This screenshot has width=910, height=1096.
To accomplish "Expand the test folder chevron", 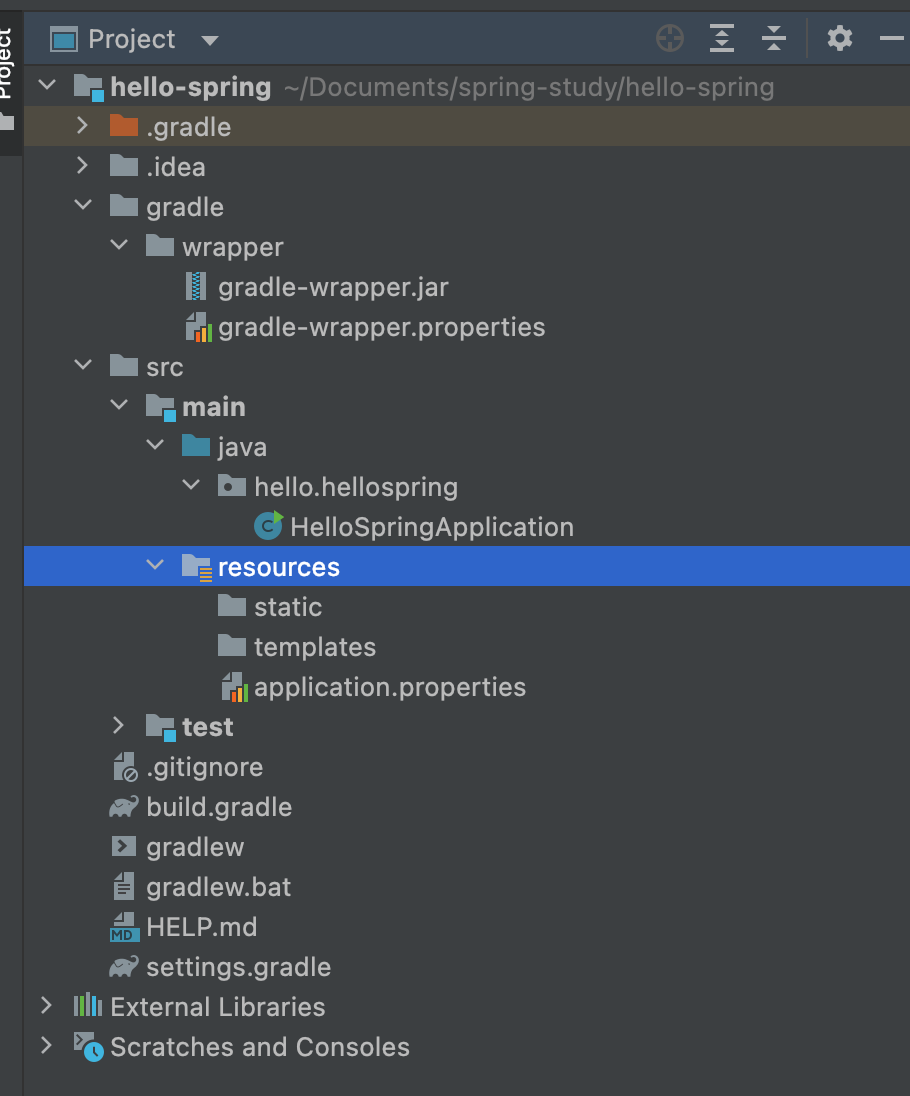I will [118, 725].
